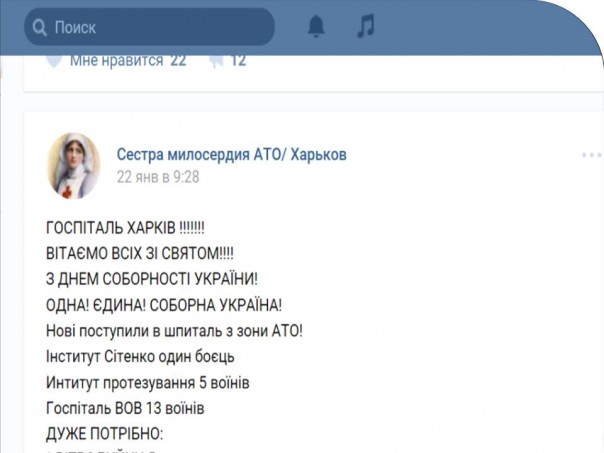The height and width of the screenshot is (453, 604).
Task: Open Сестра милосердия АТО/ Харьков profile
Action: pos(232,154)
